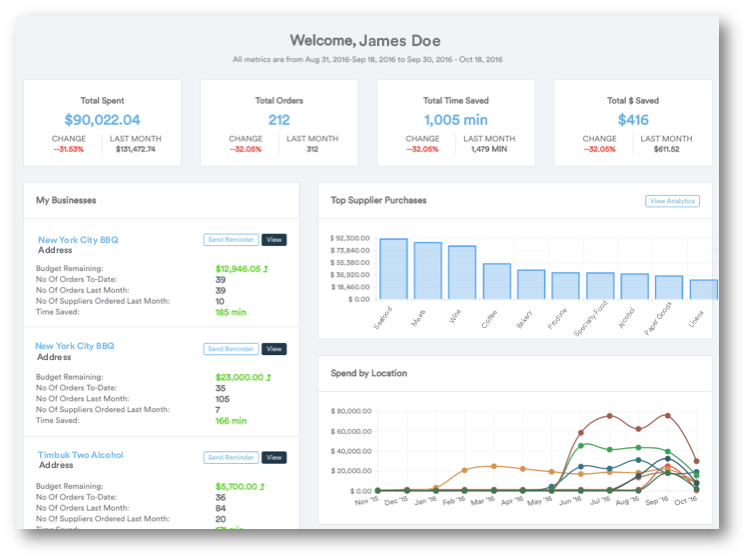Click budget remaining $23,000.00
This screenshot has width=750, height=560.
click(x=239, y=377)
